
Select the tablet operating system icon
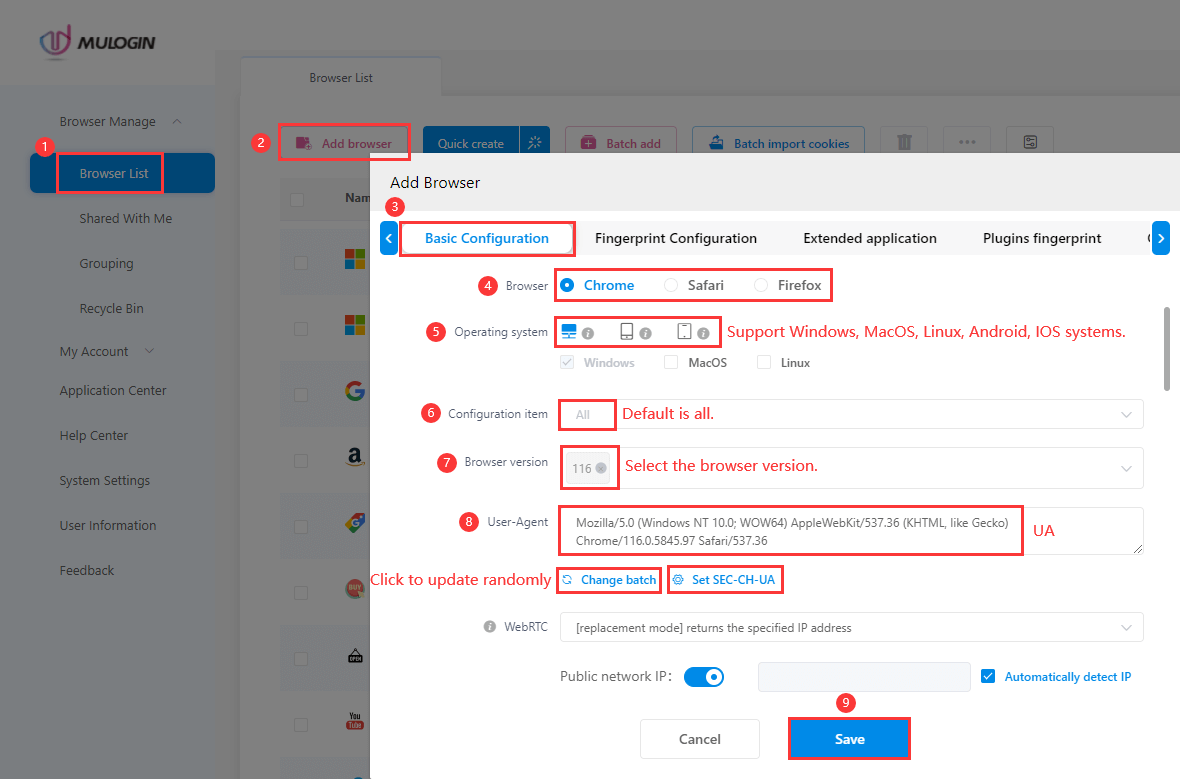[684, 331]
